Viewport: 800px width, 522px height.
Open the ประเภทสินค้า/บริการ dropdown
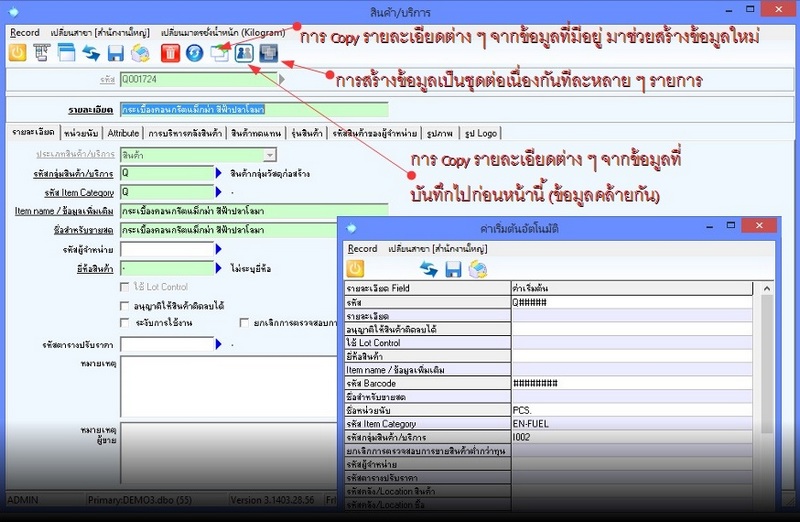coord(270,154)
